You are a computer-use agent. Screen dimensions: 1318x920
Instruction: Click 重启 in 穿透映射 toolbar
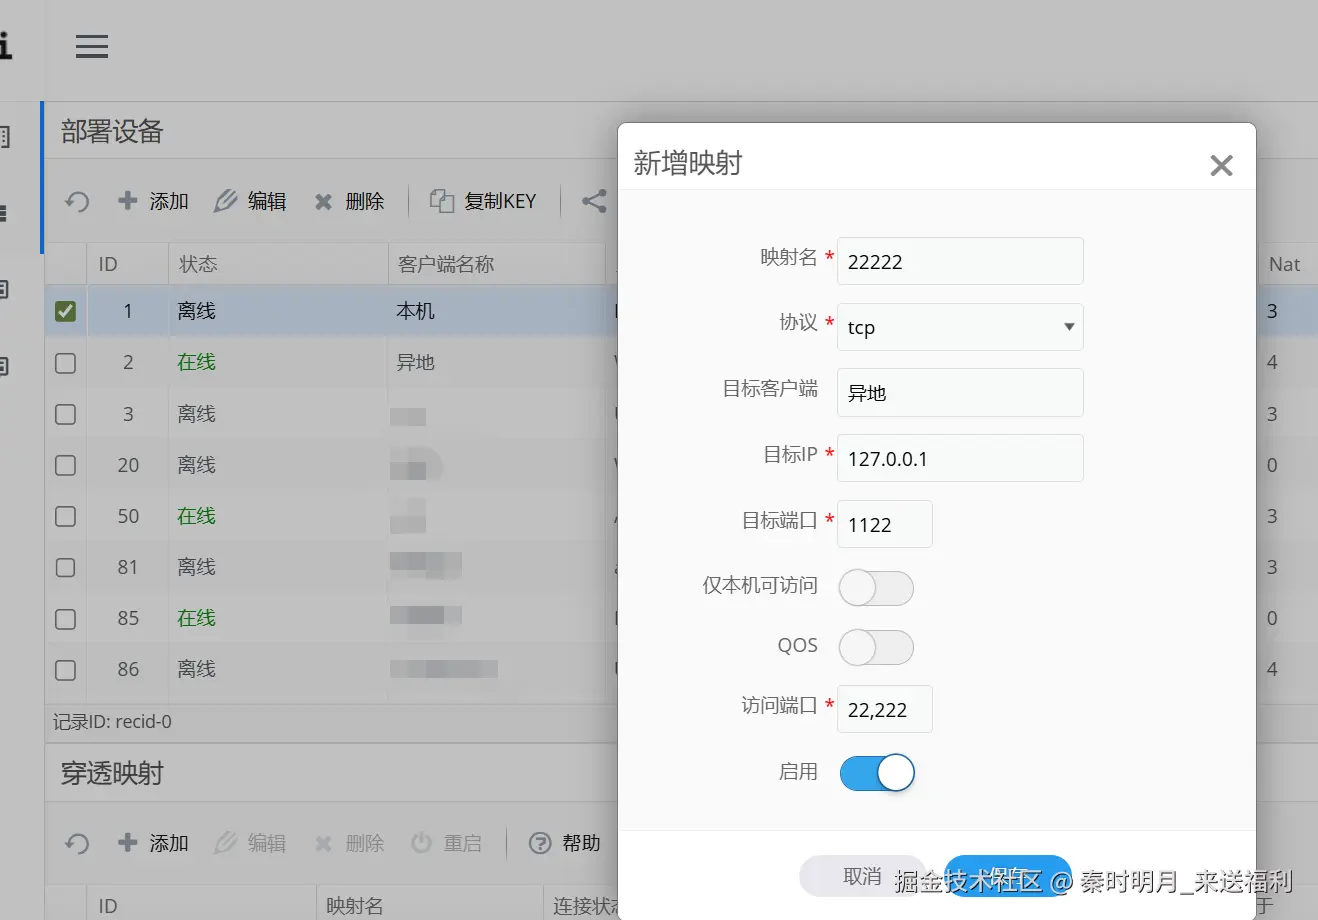tap(447, 843)
